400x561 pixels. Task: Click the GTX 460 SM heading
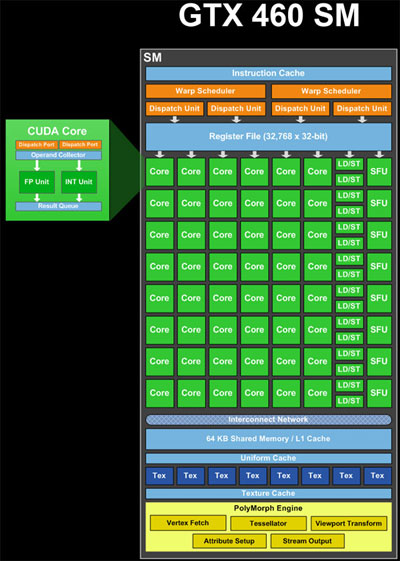pos(269,15)
